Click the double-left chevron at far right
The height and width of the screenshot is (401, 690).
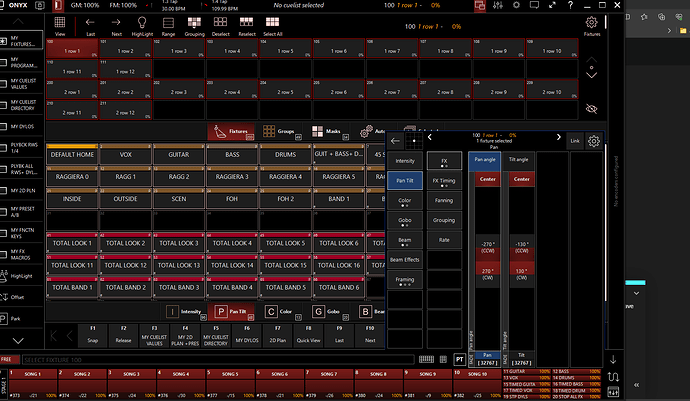click(636, 385)
